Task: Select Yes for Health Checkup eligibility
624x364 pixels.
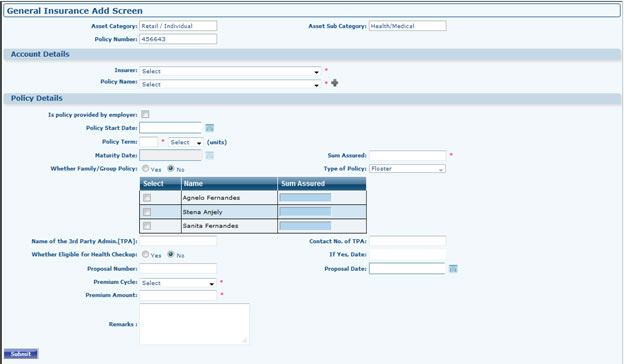Action: 146,254
